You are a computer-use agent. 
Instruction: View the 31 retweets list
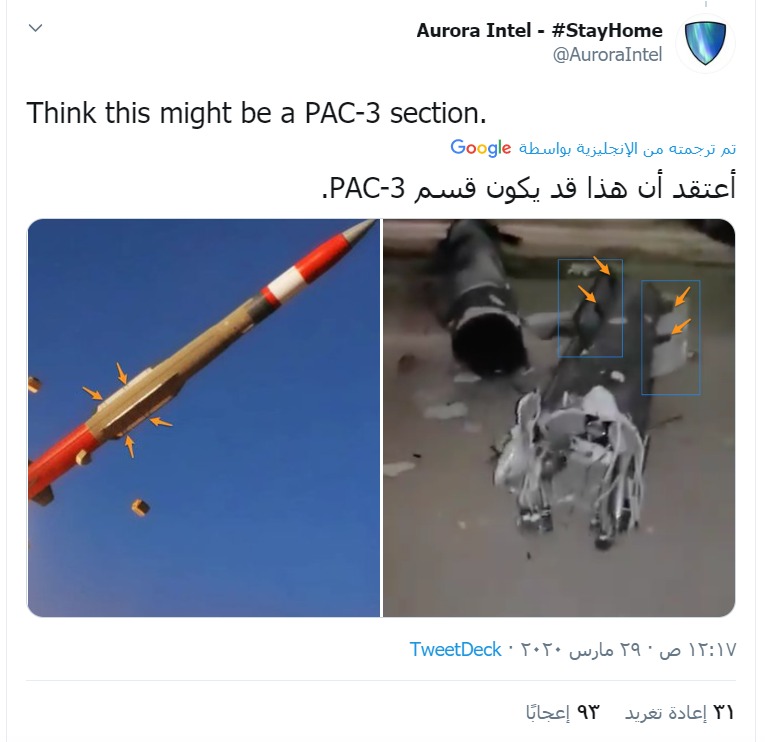click(x=680, y=713)
